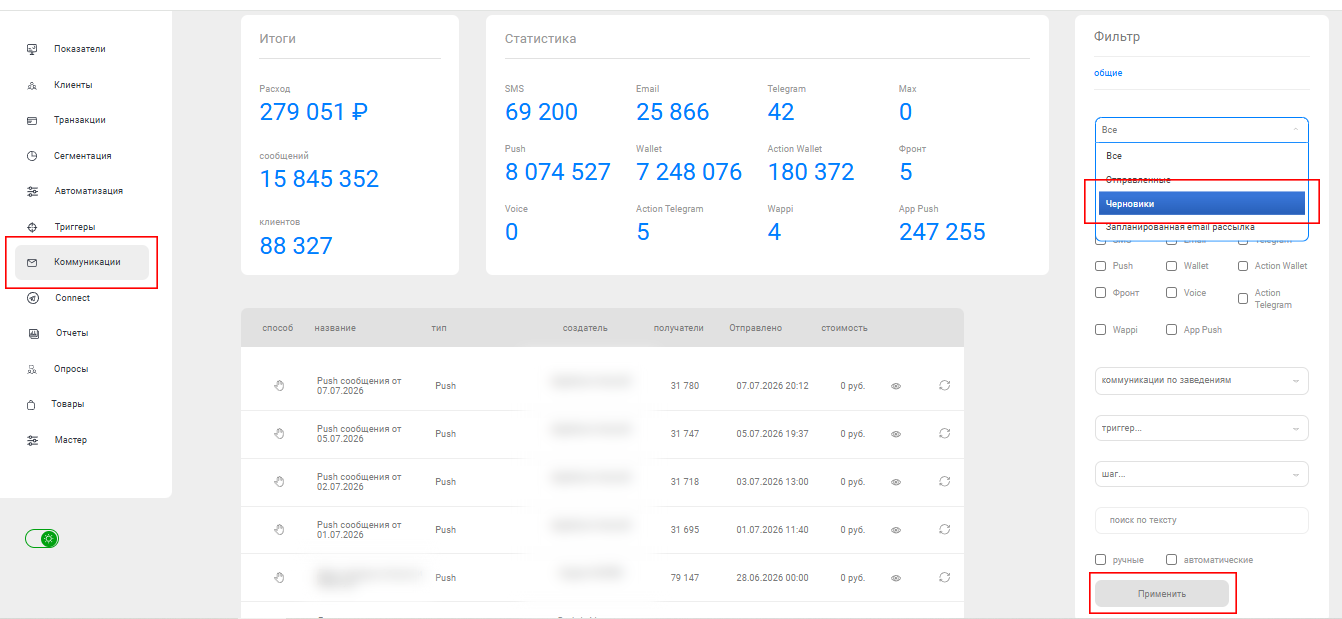The height and width of the screenshot is (619, 1342).
Task: Click the Коммуникации envelope icon
Action: [x=32, y=262]
